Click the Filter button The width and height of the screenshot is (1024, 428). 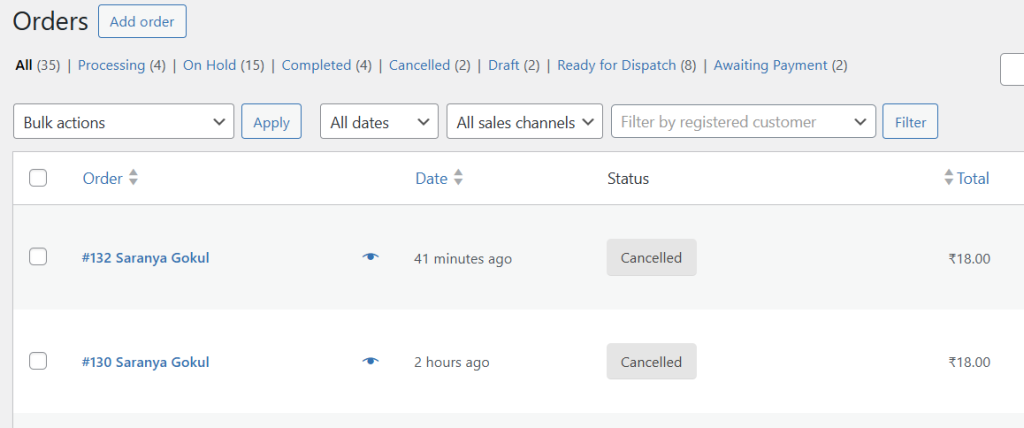coord(910,122)
